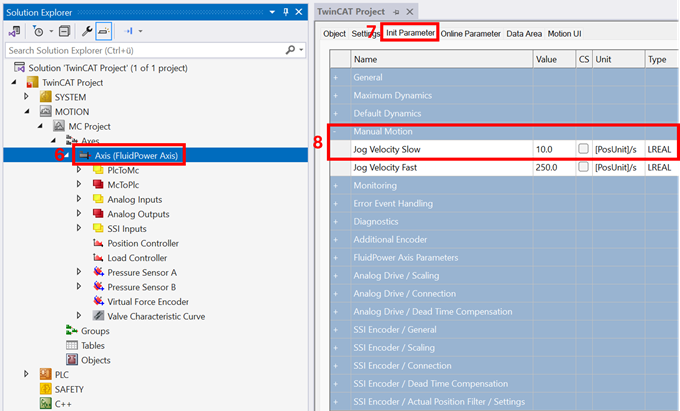Screen dimensions: 680x411
Task: Click the red McToPlc icon
Action: click(x=98, y=185)
